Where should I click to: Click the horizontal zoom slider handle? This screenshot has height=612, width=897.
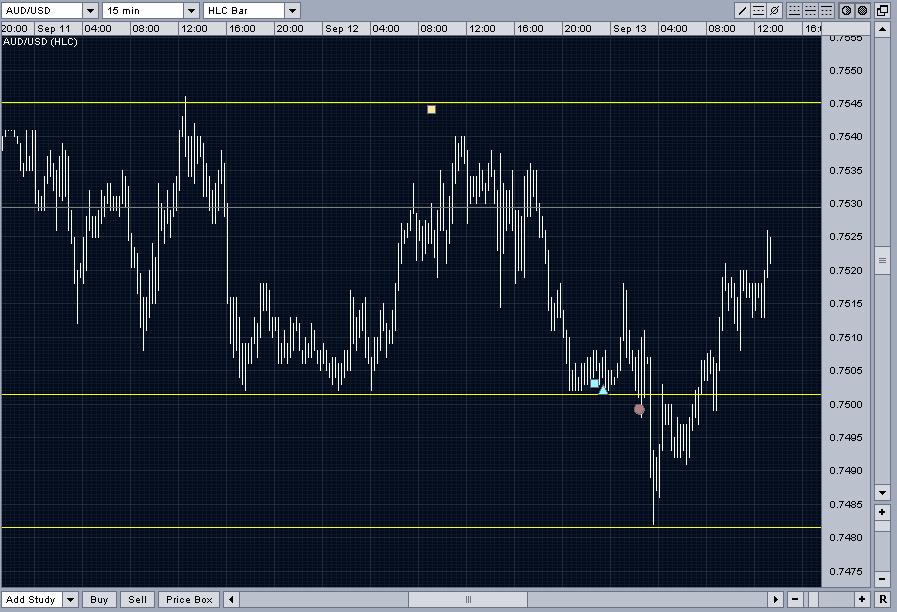815,599
